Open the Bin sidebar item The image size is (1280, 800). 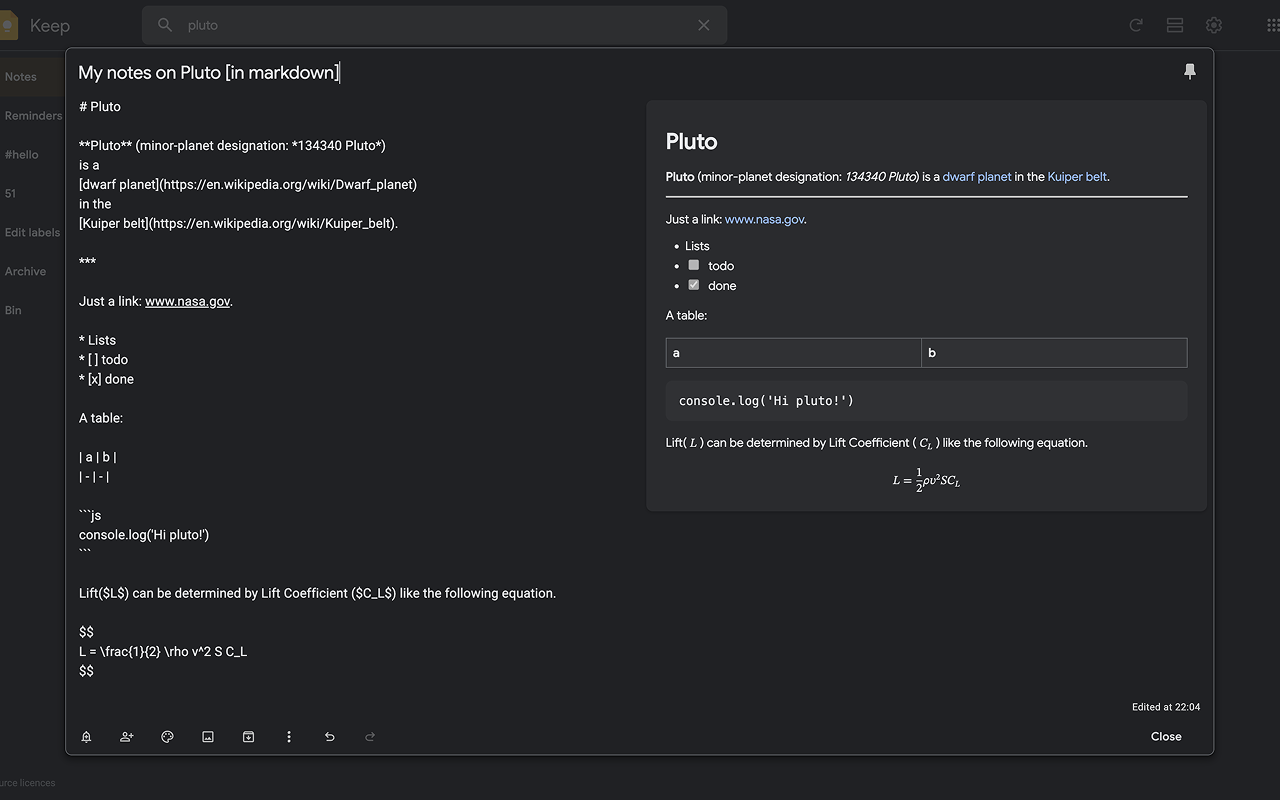click(x=13, y=311)
